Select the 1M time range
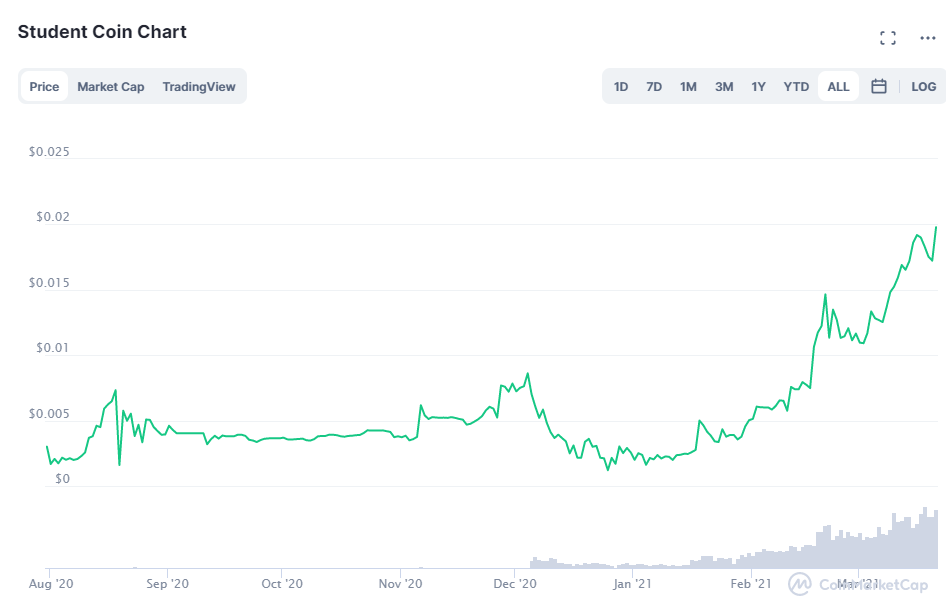Image resolution: width=946 pixels, height=598 pixels. (x=688, y=86)
